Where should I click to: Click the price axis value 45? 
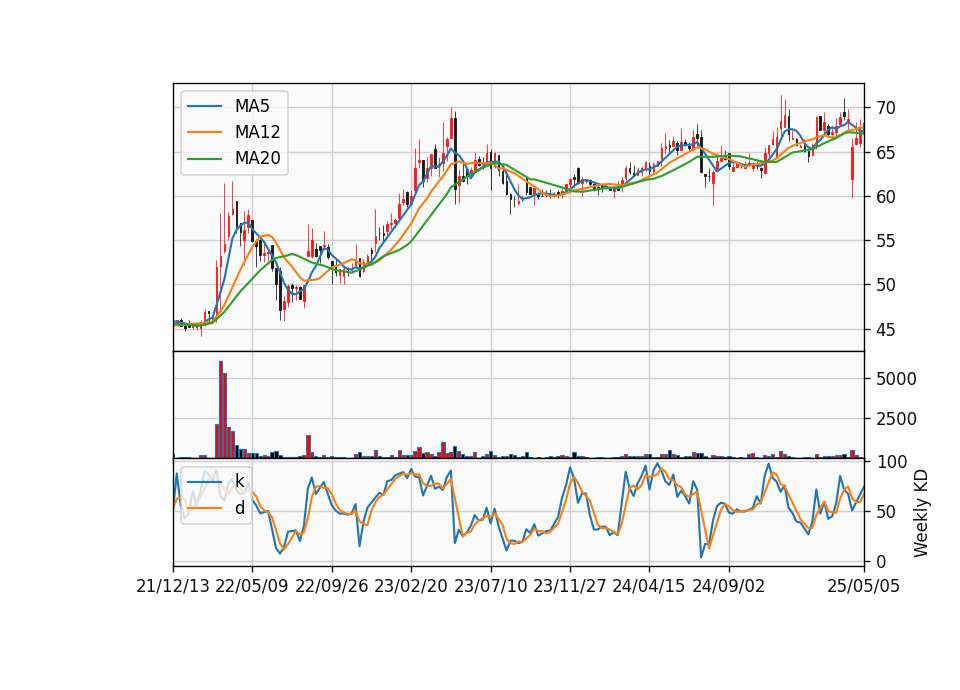[885, 330]
